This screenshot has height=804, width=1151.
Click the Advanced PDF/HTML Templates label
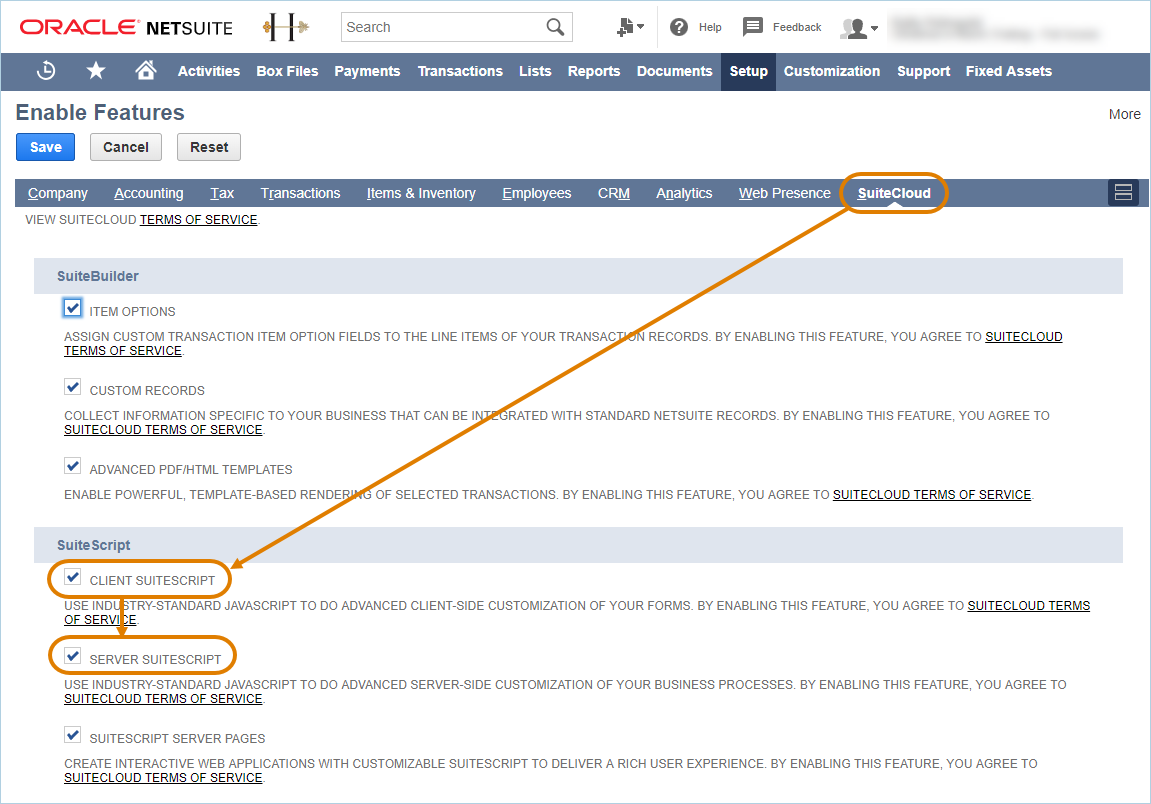[x=191, y=469]
